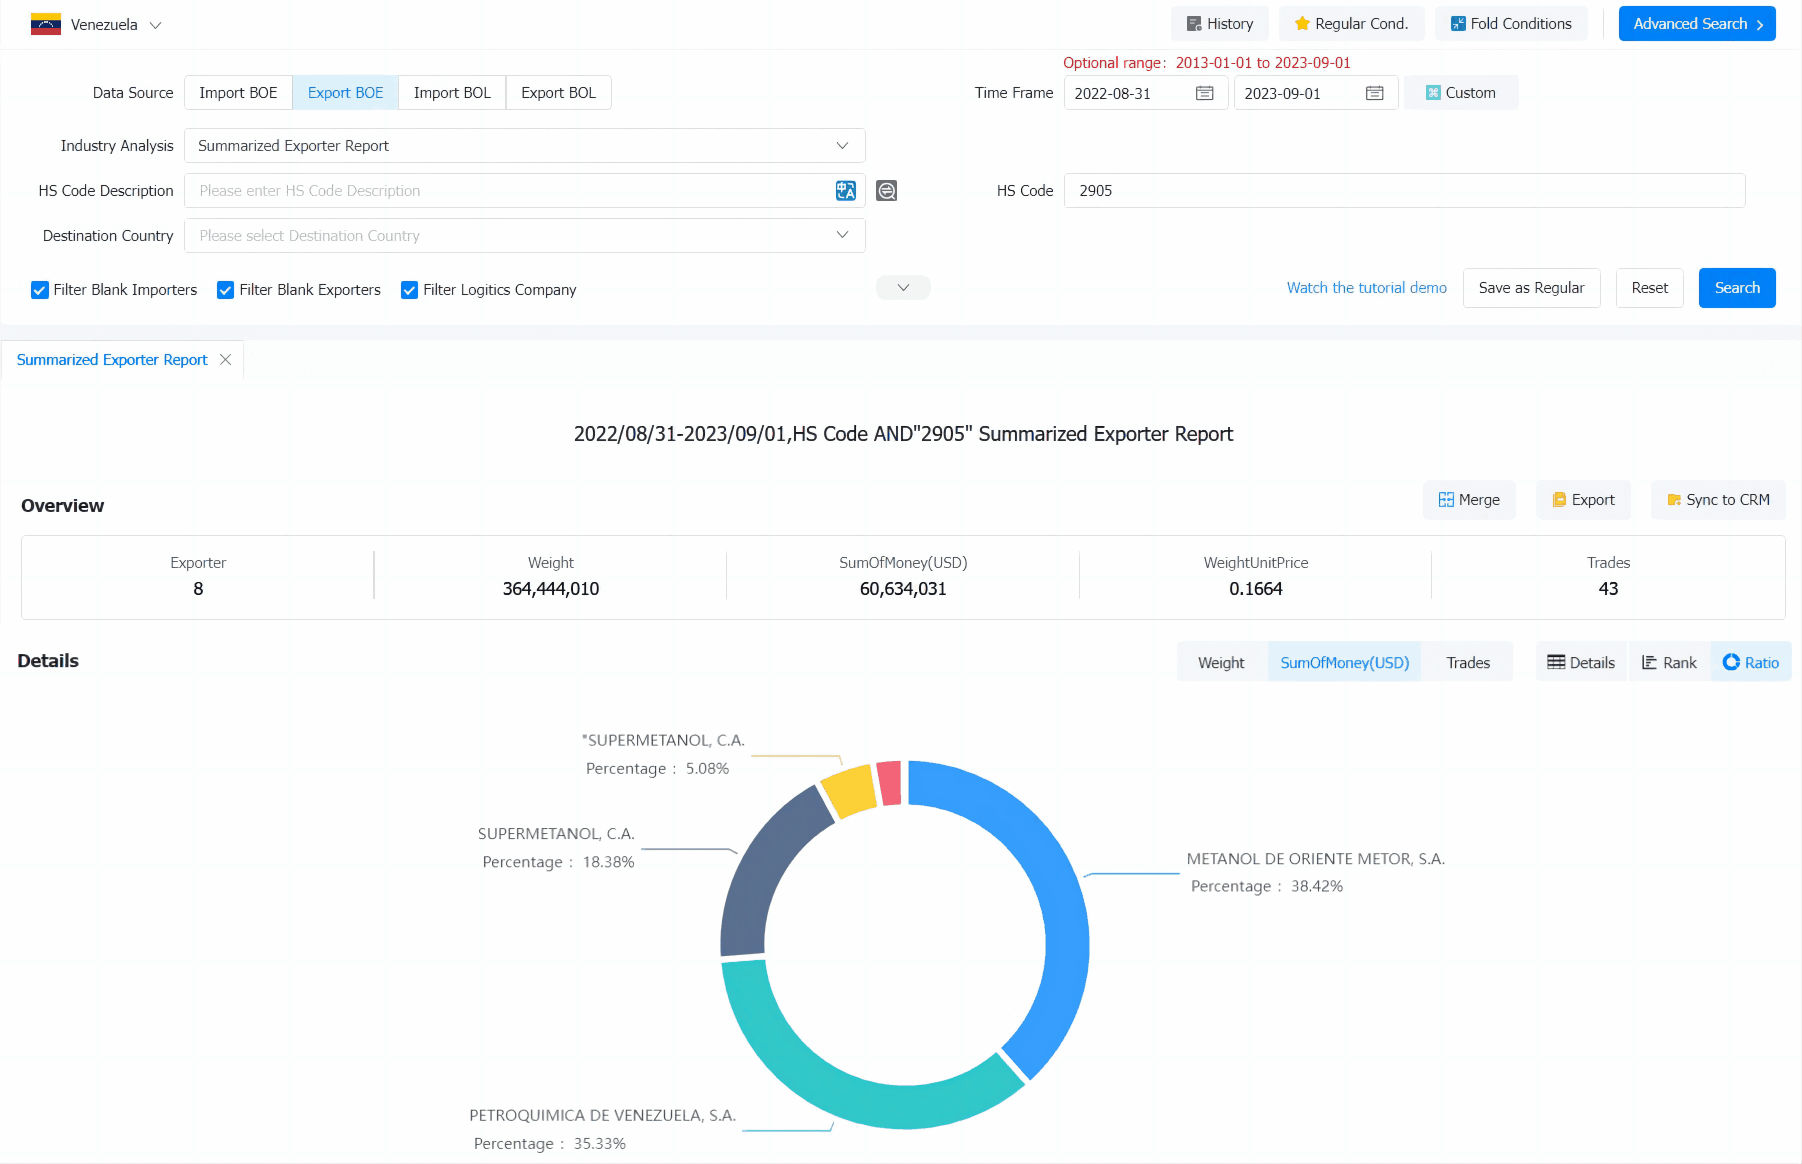Click the Exporter count 8
Viewport: 1802px width, 1164px height.
198,589
